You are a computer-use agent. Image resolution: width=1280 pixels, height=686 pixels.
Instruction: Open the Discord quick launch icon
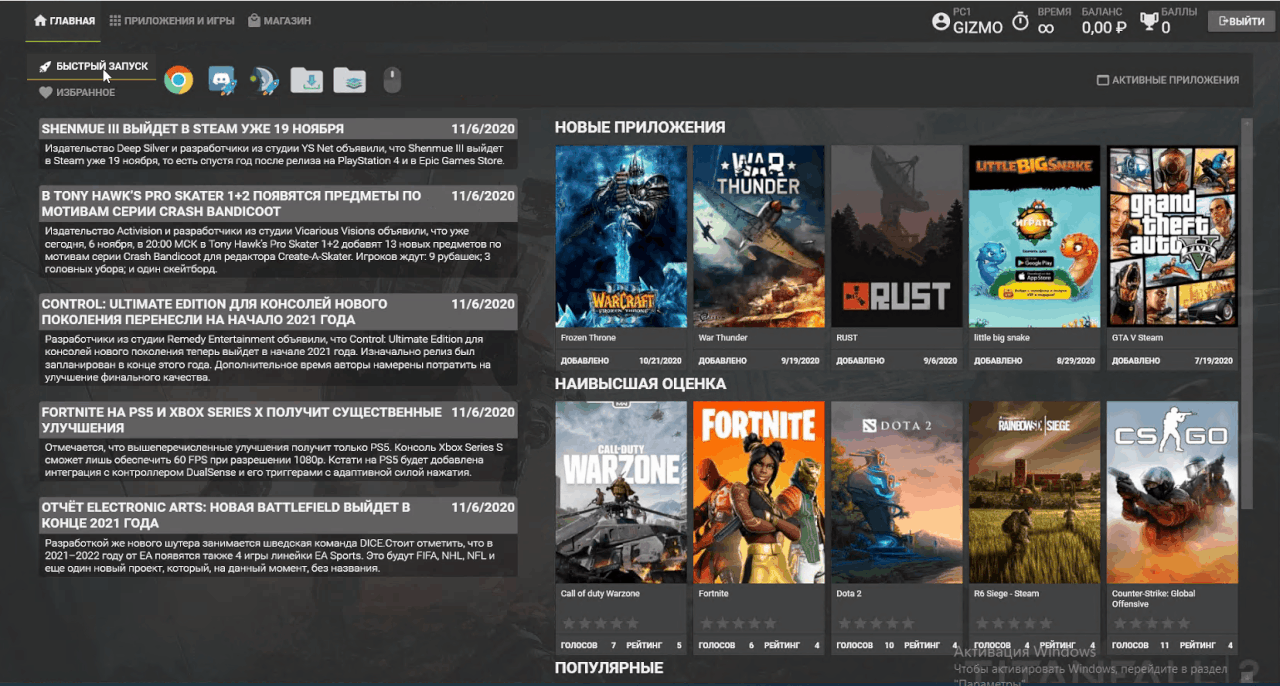222,80
